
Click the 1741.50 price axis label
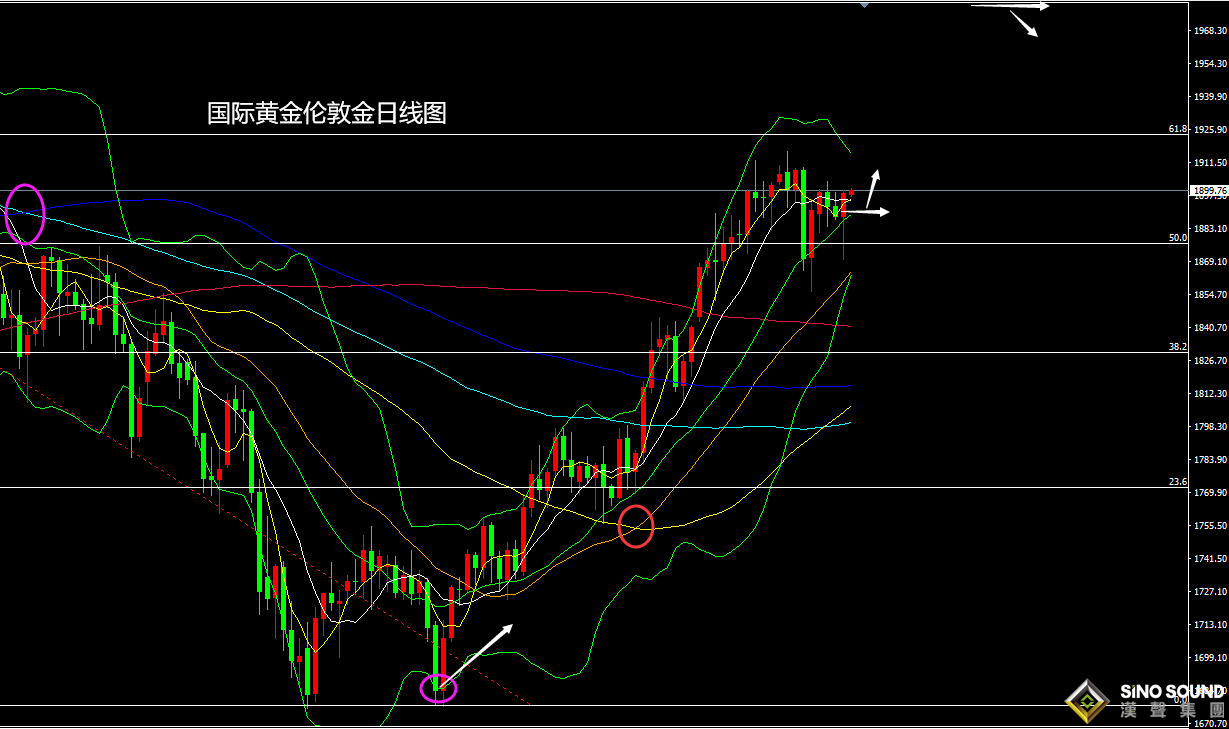click(x=1210, y=559)
